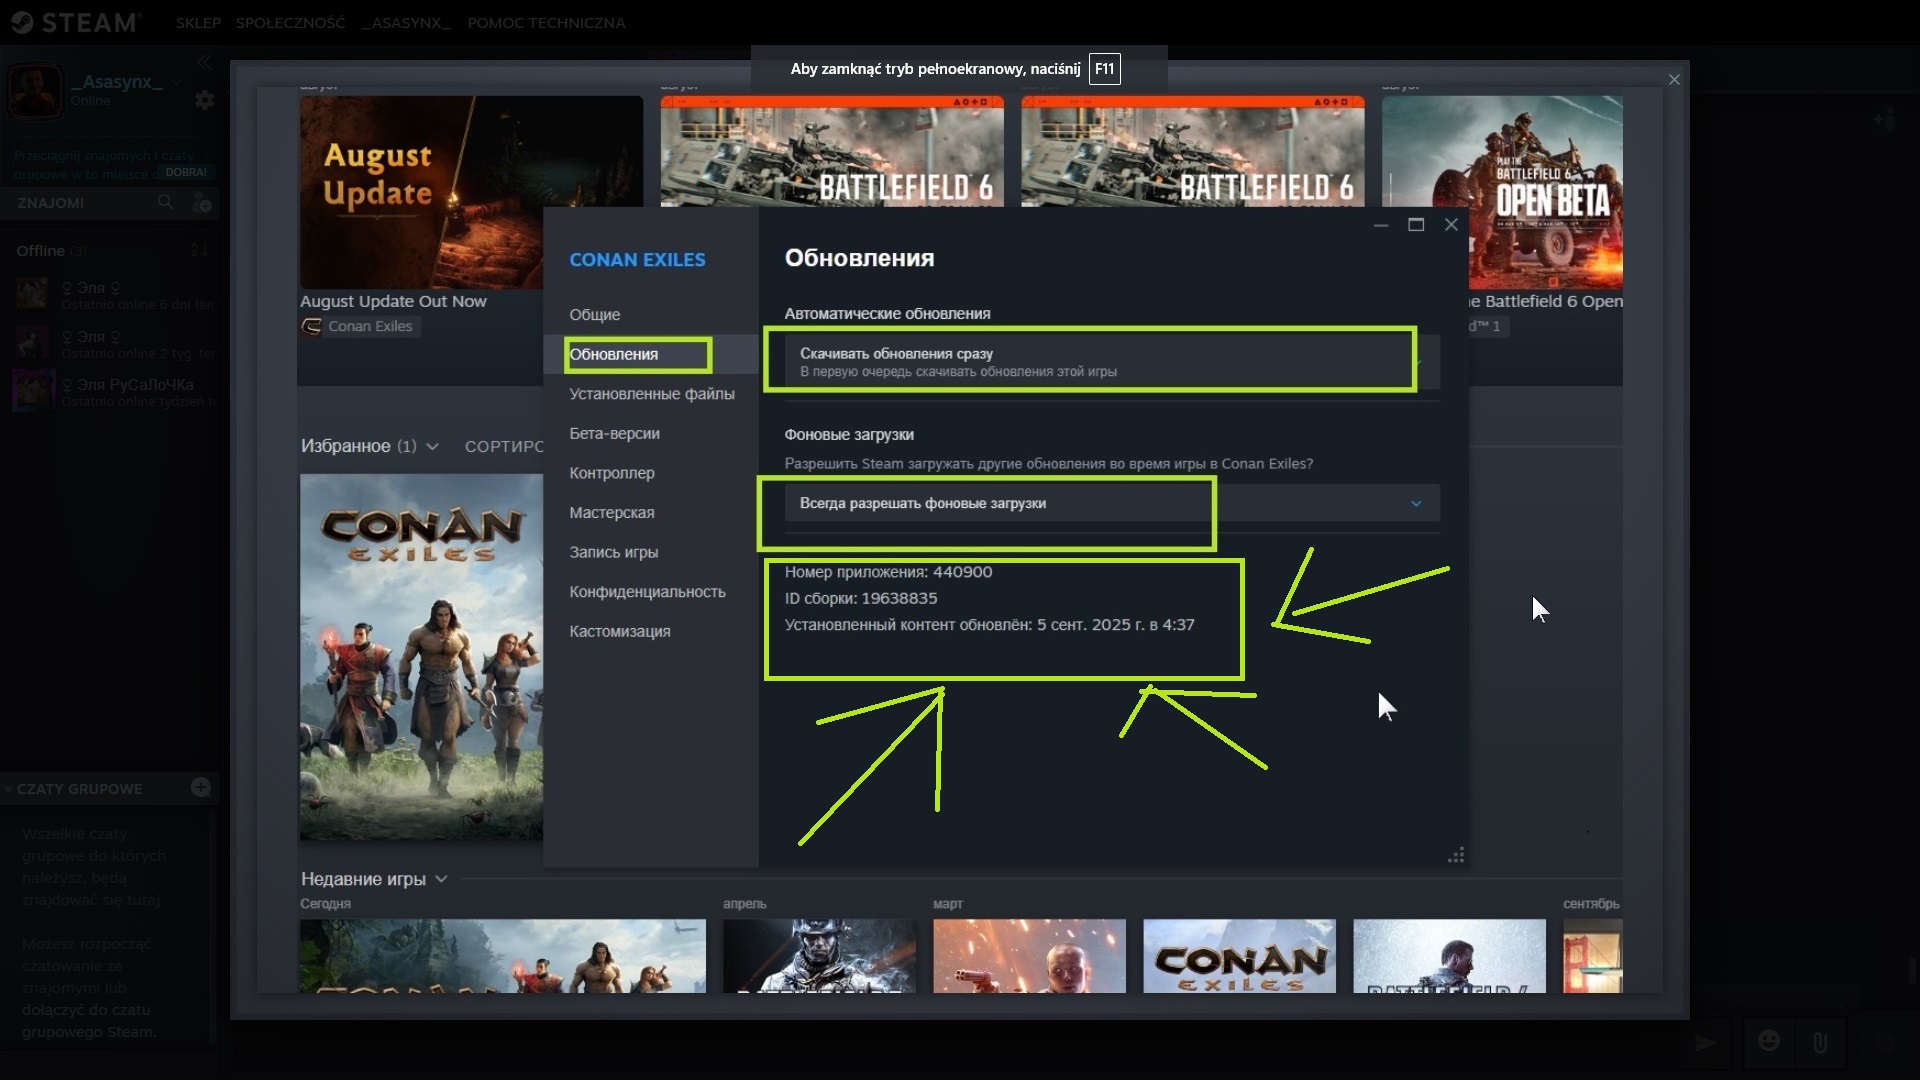This screenshot has height=1080, width=1920.
Task: Open the emoji picker in chat
Action: (x=1769, y=1042)
